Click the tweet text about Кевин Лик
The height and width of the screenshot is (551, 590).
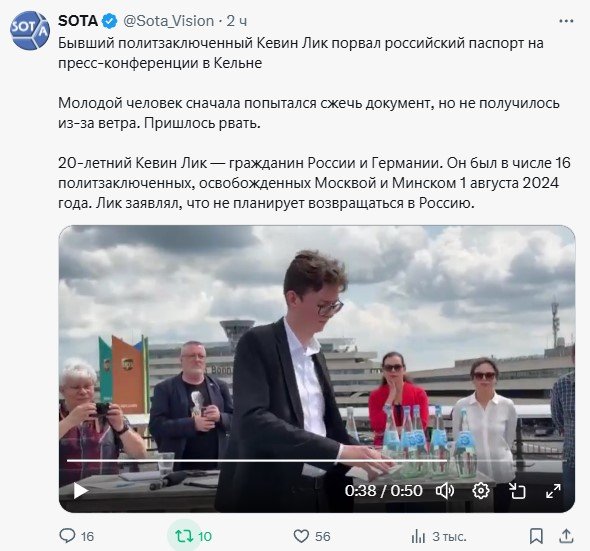tap(314, 123)
